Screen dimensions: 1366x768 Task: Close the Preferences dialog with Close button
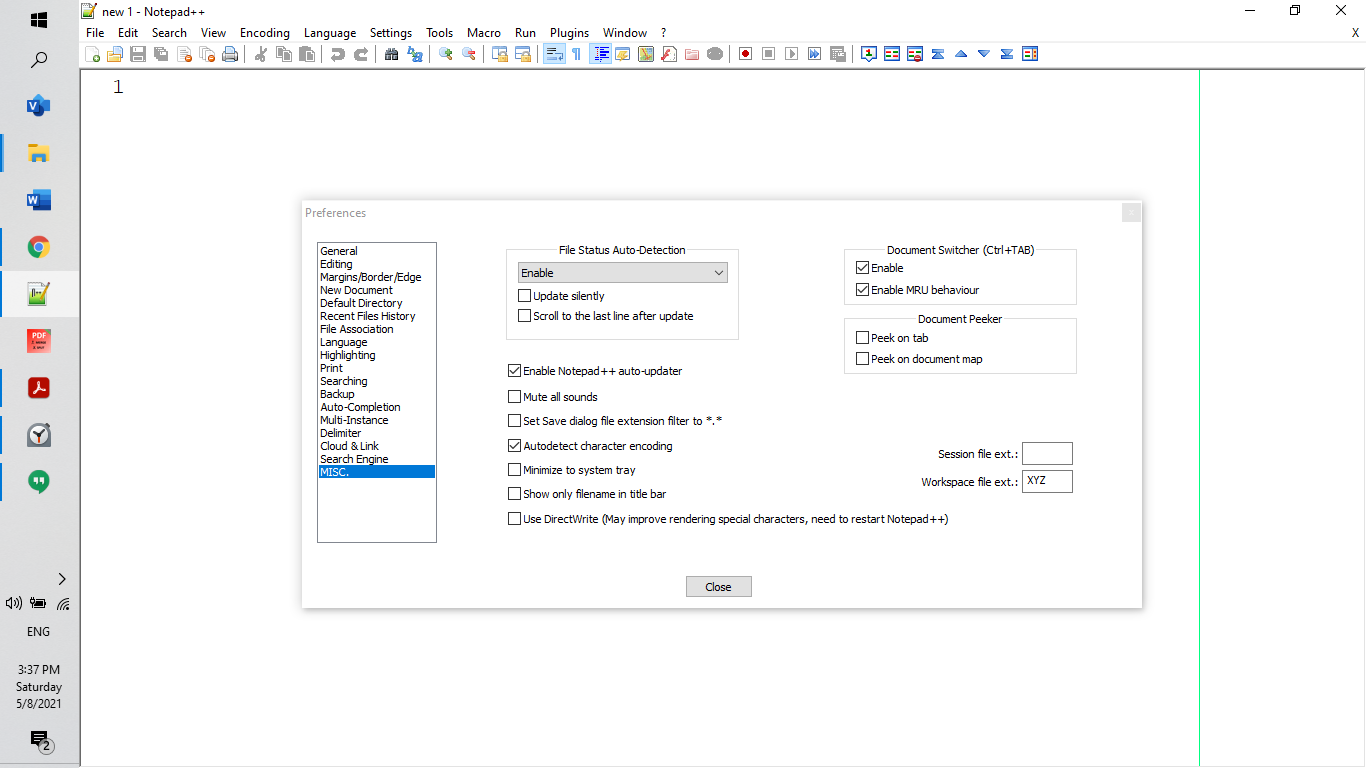[x=718, y=587]
